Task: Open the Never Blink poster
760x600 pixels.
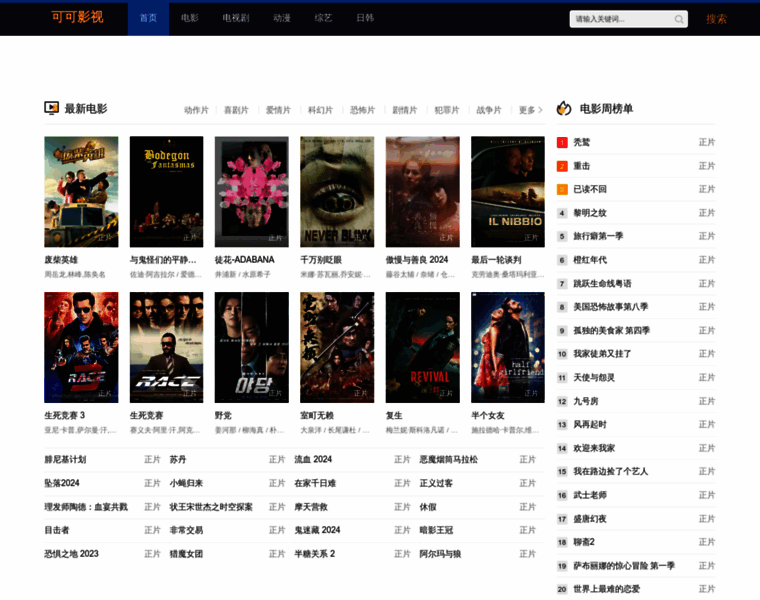Action: [x=337, y=191]
